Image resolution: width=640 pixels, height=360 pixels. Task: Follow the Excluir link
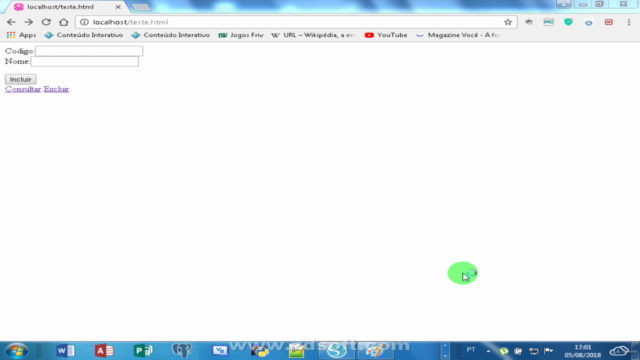56,89
